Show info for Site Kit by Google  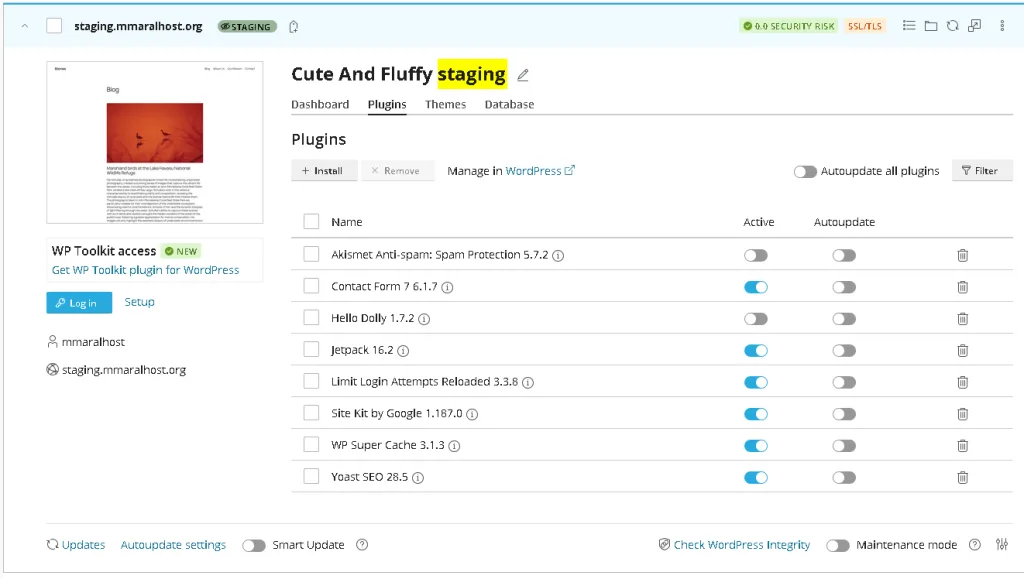pos(472,415)
